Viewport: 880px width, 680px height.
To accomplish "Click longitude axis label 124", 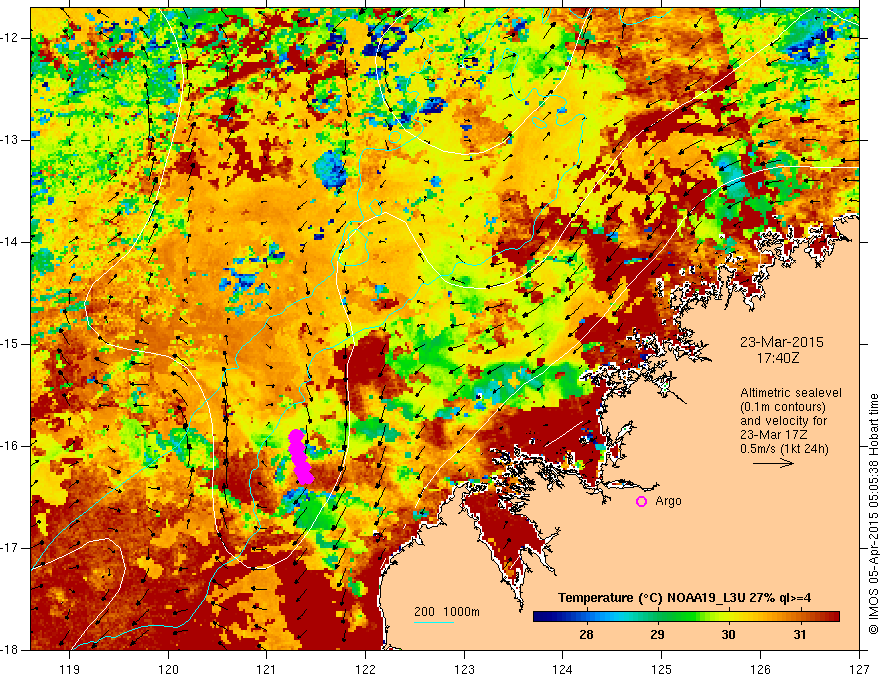I will coord(563,669).
